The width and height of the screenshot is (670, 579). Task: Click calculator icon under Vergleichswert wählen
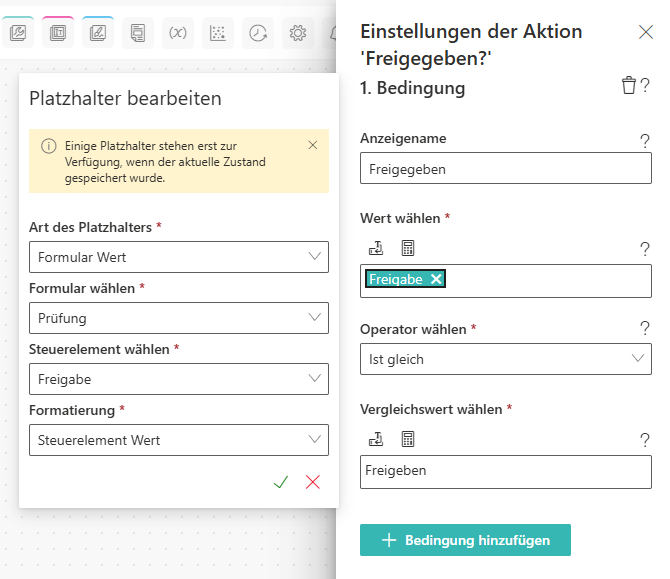[x=408, y=438]
